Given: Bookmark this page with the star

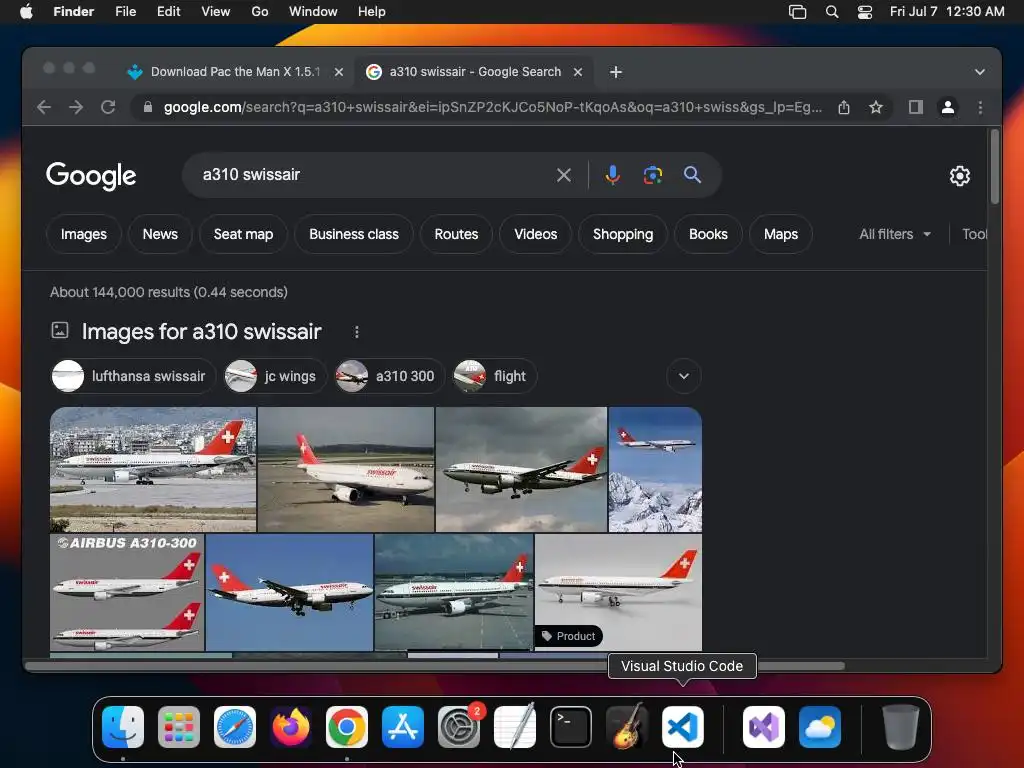Looking at the screenshot, I should [x=876, y=107].
